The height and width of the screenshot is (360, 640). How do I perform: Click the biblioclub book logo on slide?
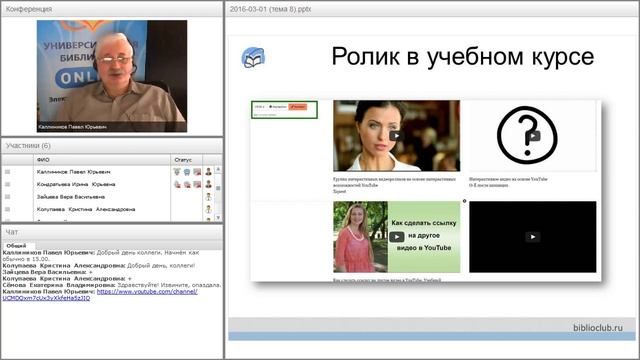pos(253,58)
